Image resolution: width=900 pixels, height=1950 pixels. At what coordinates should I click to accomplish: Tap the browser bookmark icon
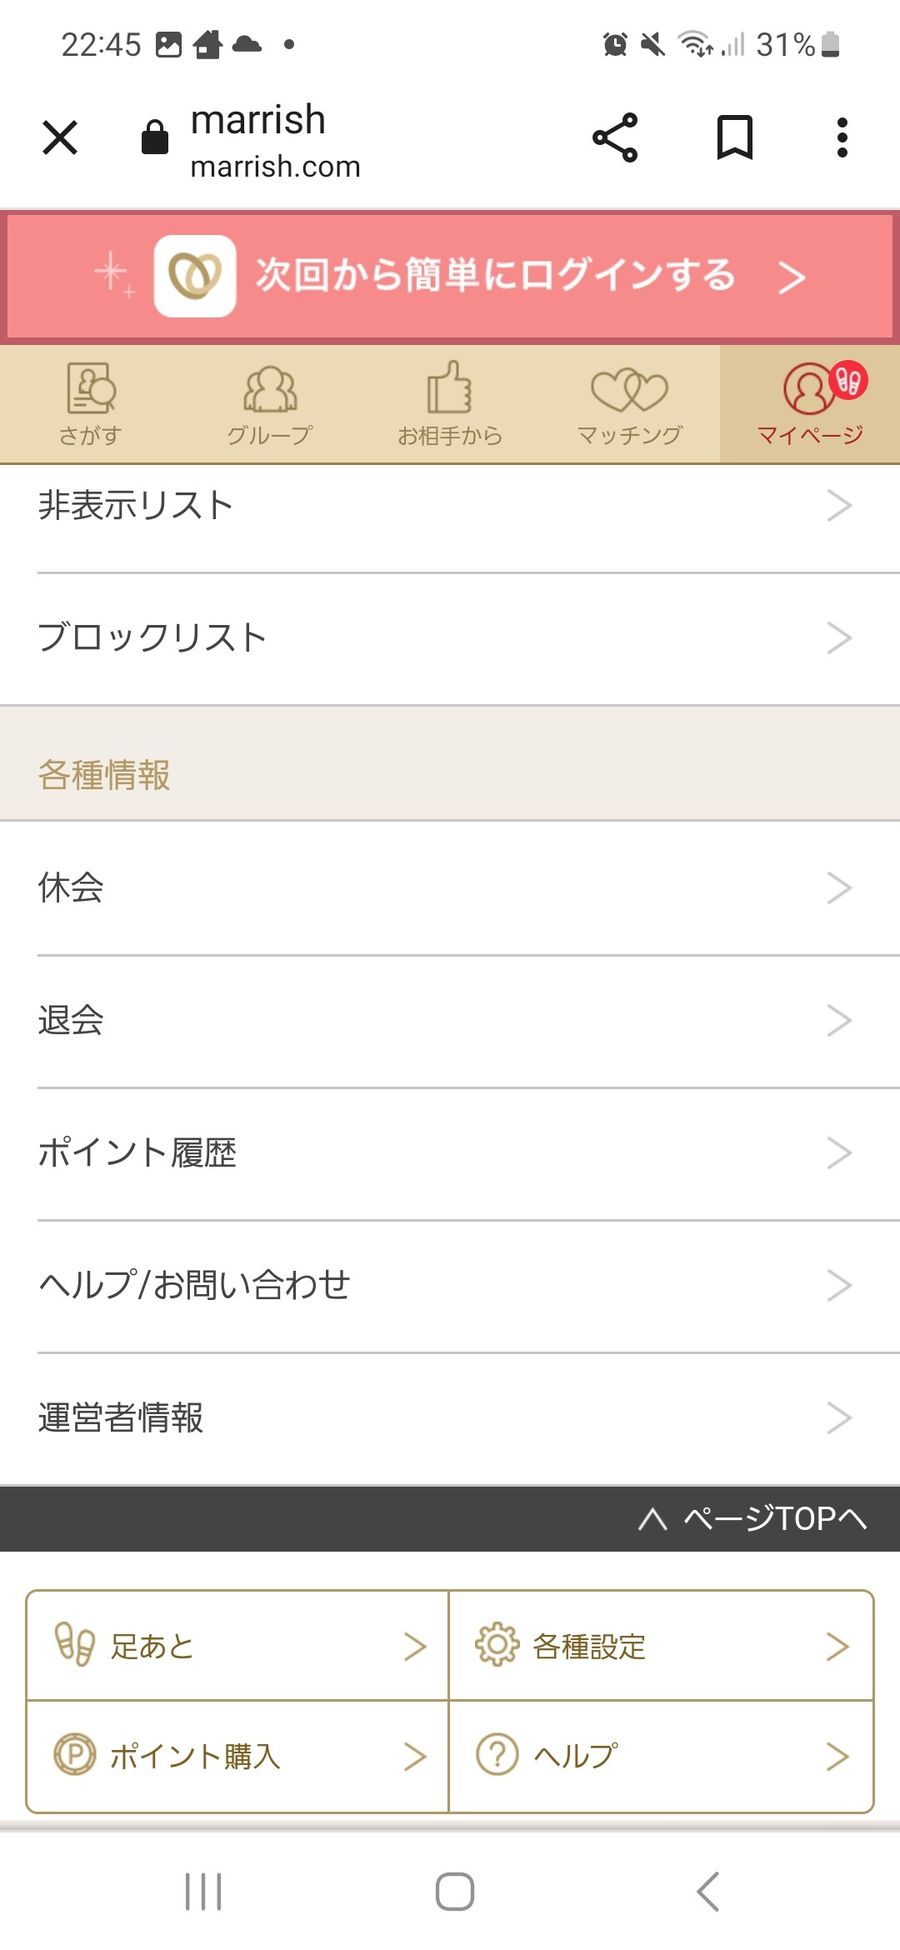pos(735,138)
